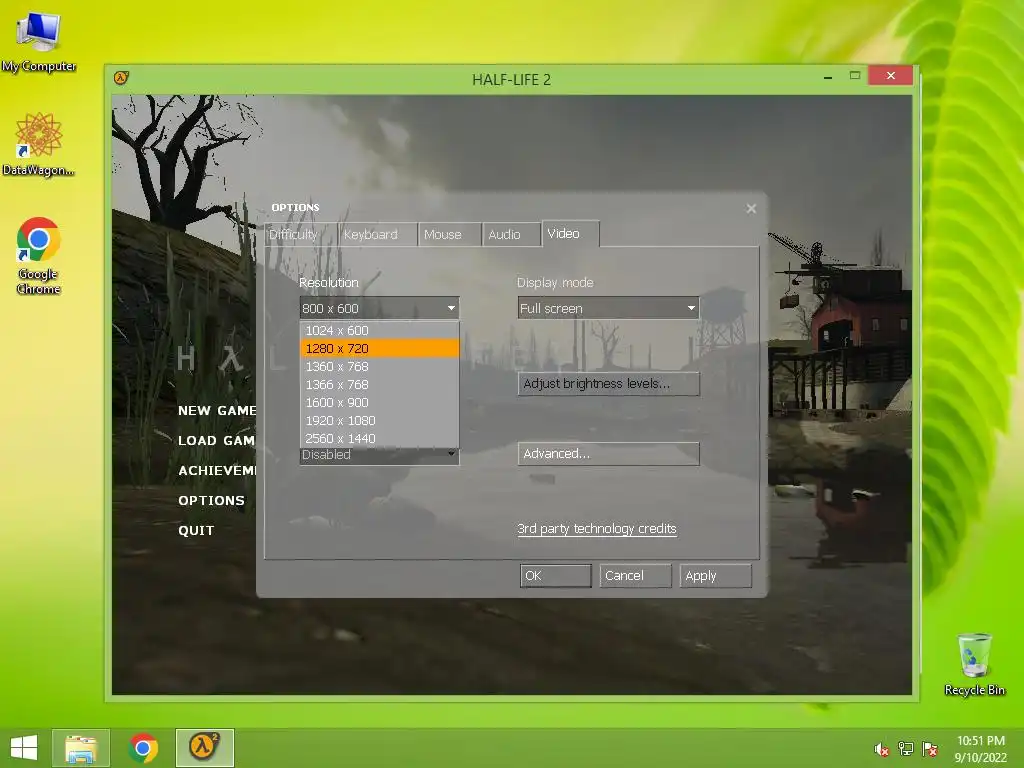Screen dimensions: 1024x768
Task: Open the dropdown showing Disabled
Action: [x=379, y=455]
